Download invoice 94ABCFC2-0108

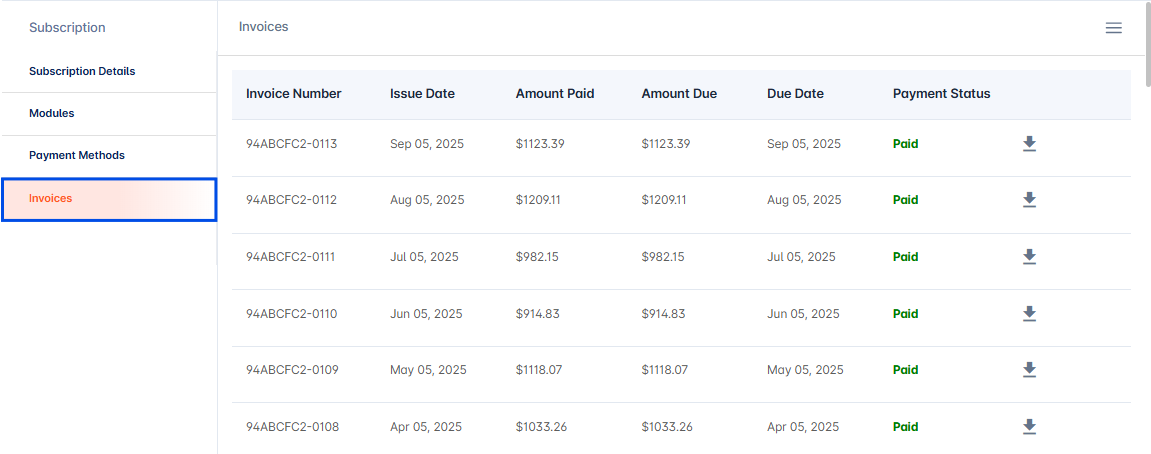tap(1029, 427)
